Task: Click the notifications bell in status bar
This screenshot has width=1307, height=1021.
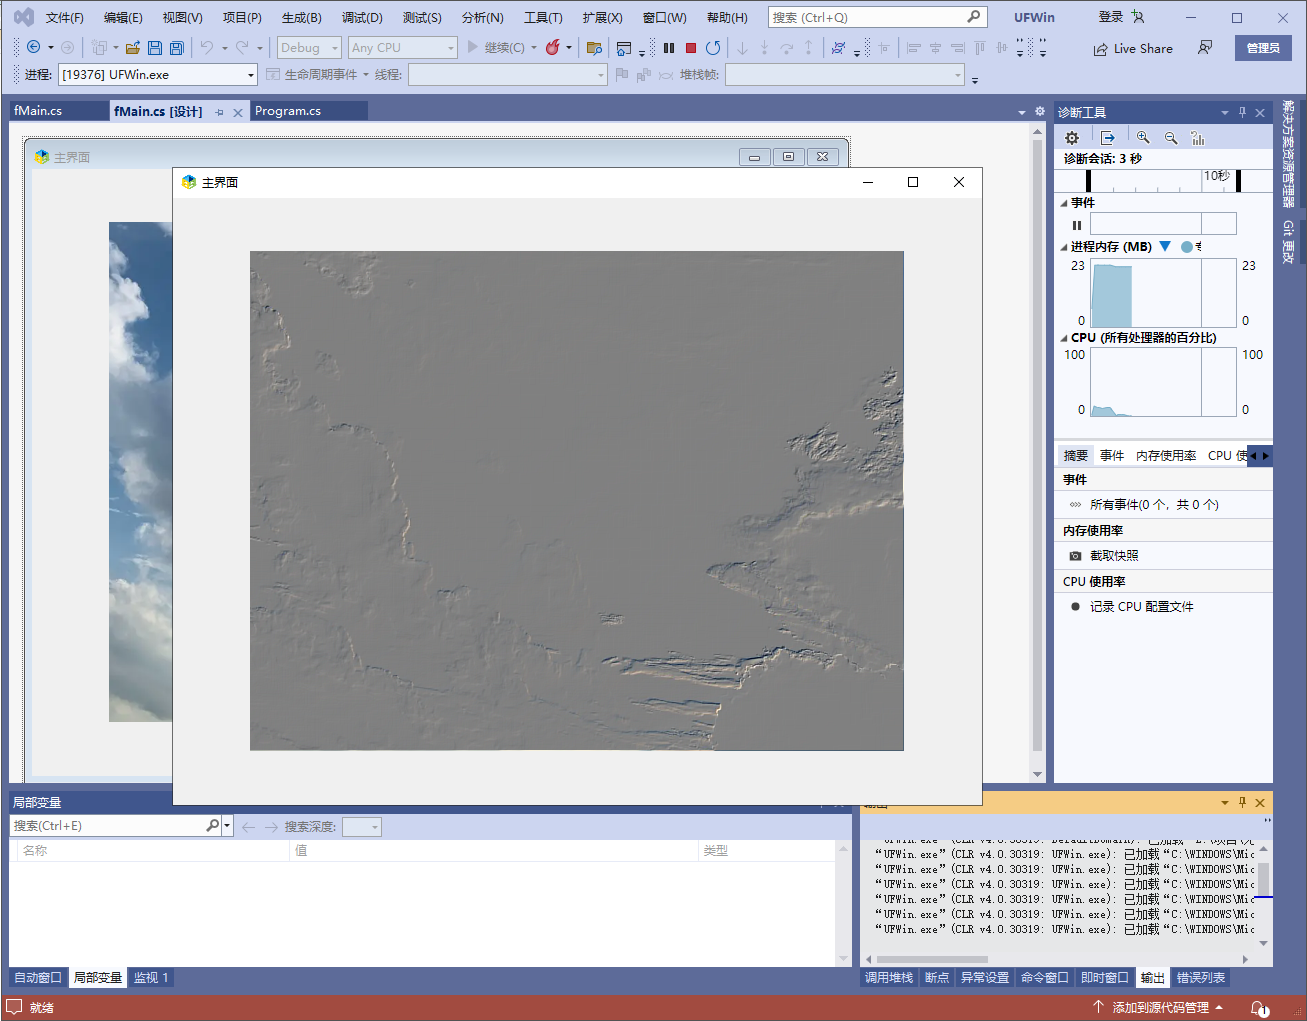Action: click(1260, 1008)
